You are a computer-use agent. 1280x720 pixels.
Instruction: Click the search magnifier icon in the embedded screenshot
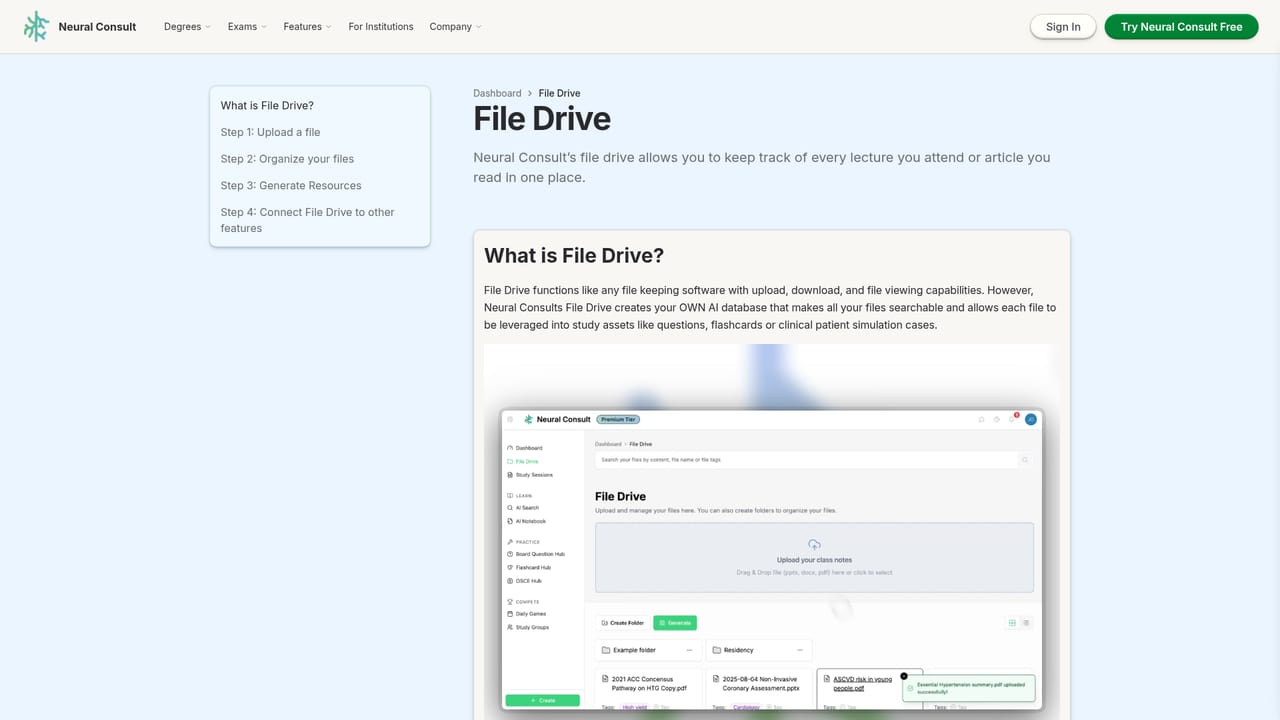point(1024,460)
